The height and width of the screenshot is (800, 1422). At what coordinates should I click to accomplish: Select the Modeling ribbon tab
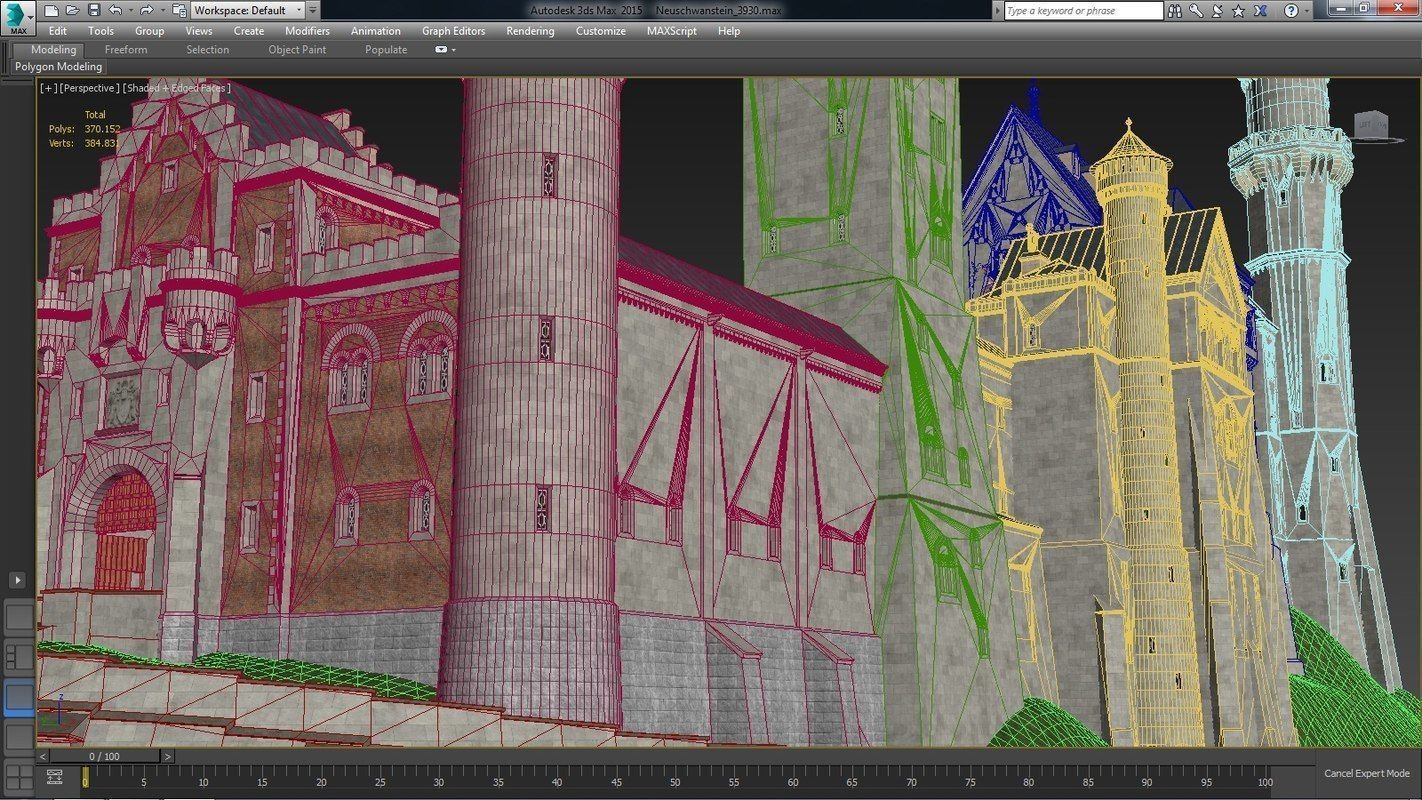point(53,49)
